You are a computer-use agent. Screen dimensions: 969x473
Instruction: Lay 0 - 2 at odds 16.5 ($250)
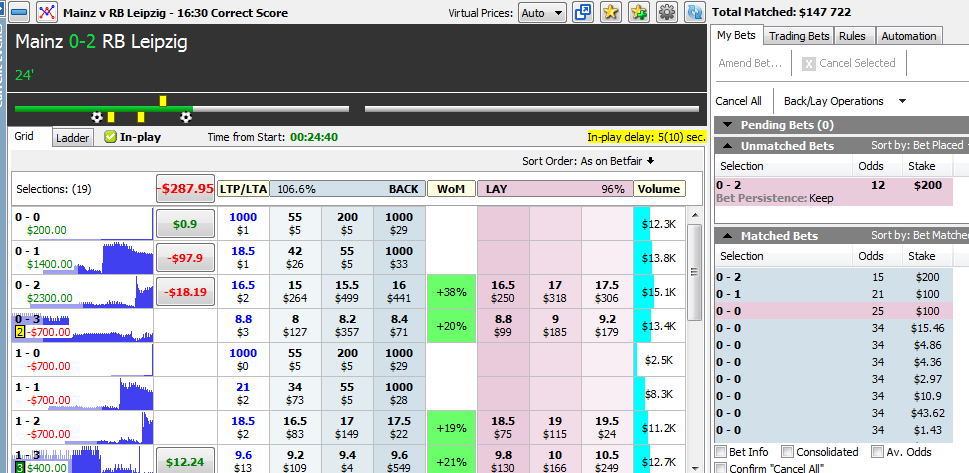click(x=503, y=292)
